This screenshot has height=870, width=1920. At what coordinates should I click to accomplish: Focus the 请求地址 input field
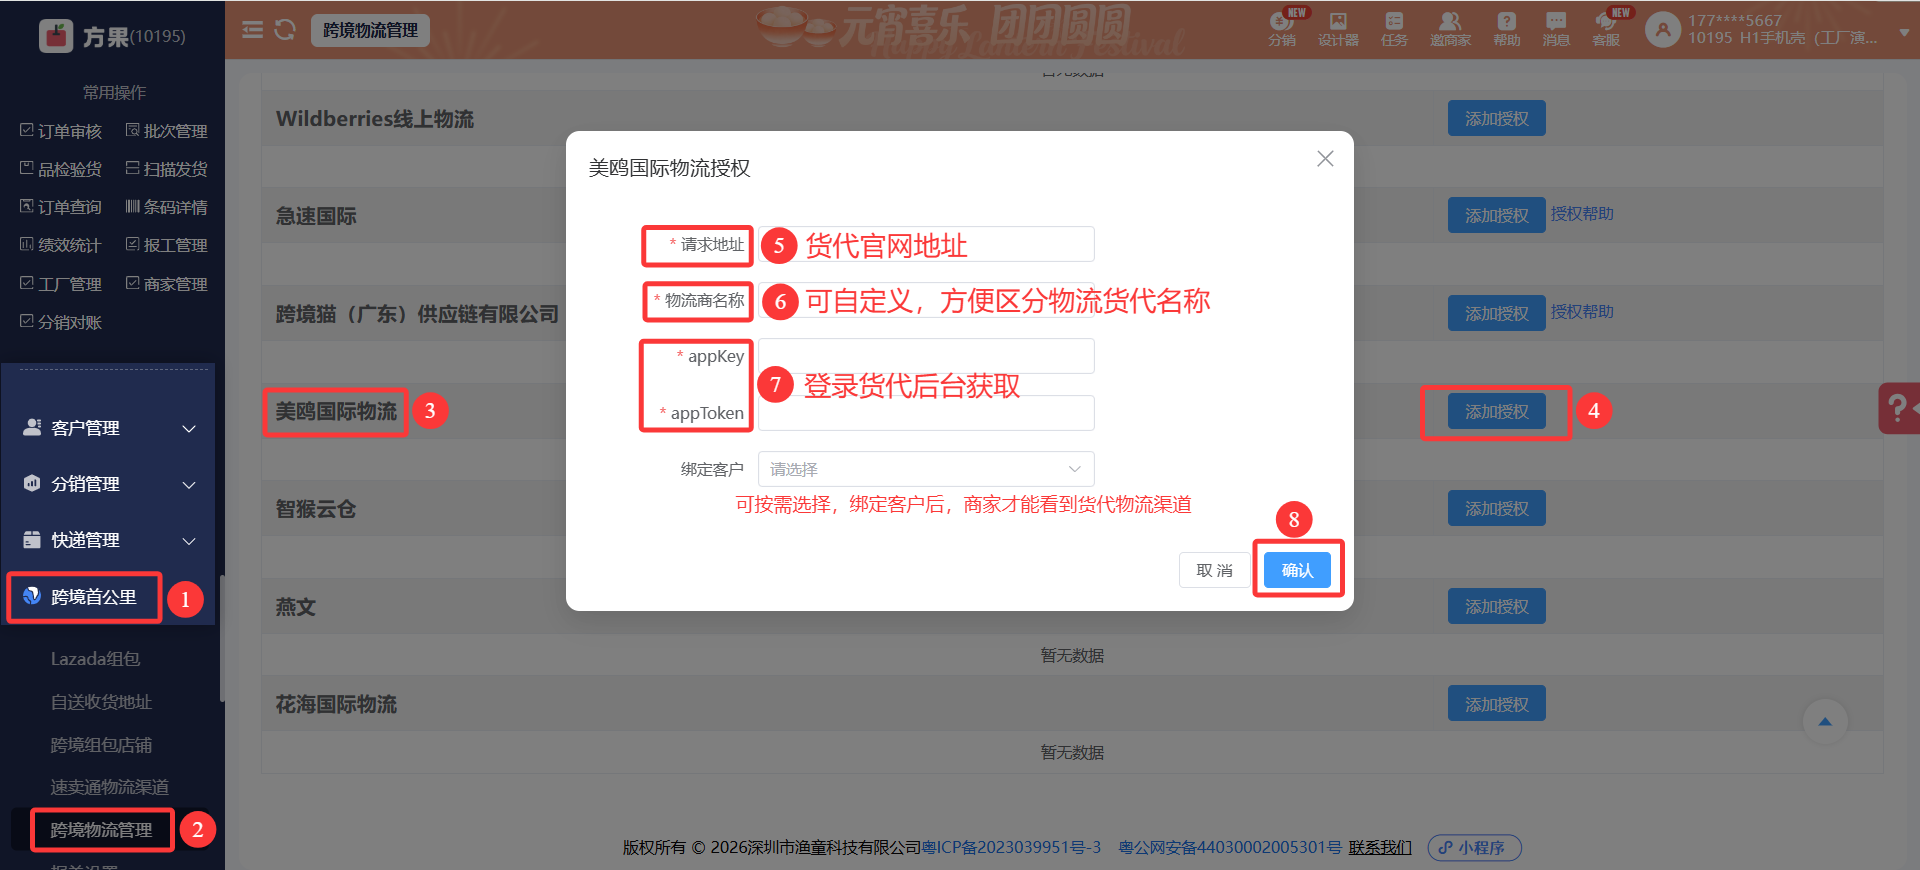[x=926, y=244]
